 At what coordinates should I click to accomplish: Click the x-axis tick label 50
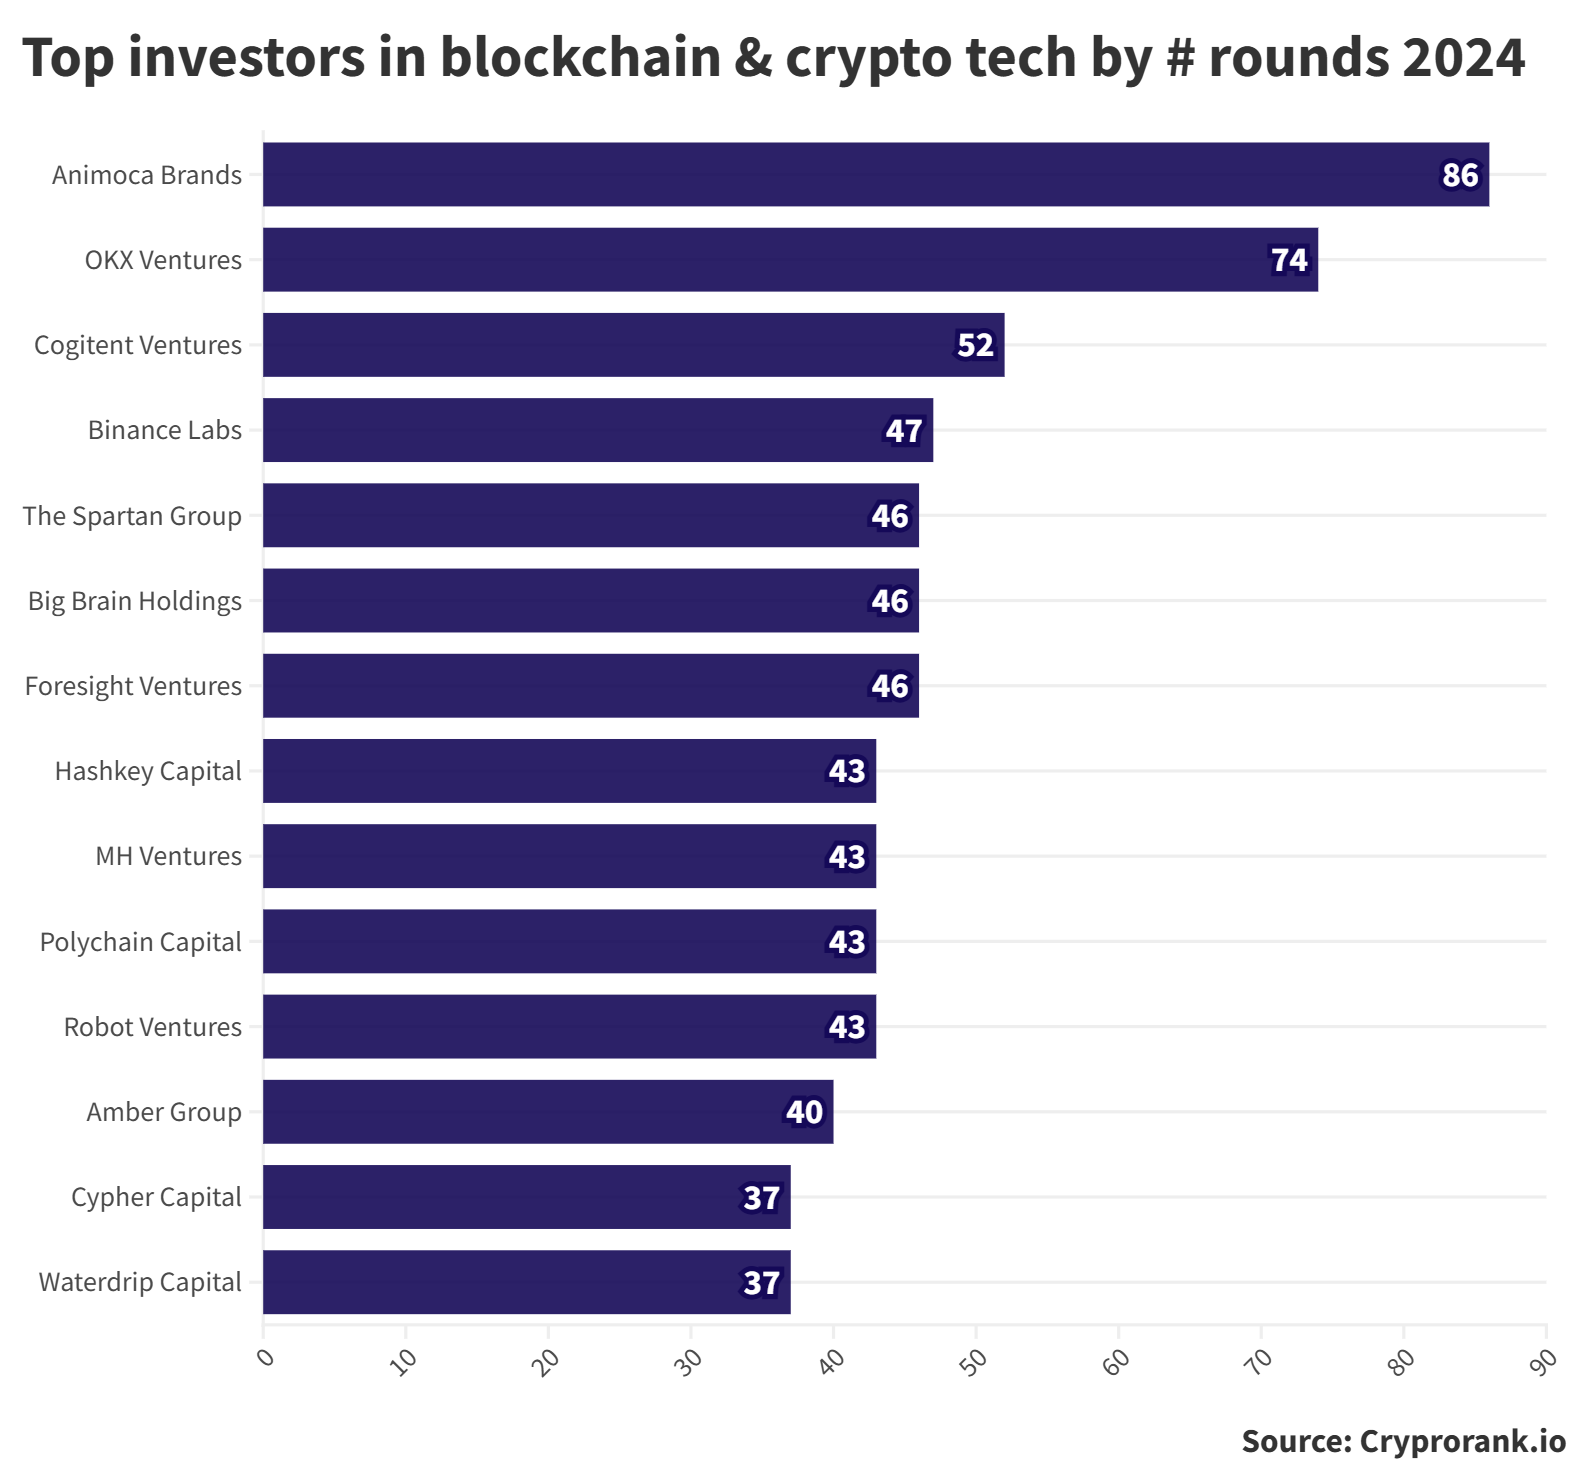pyautogui.click(x=973, y=1361)
